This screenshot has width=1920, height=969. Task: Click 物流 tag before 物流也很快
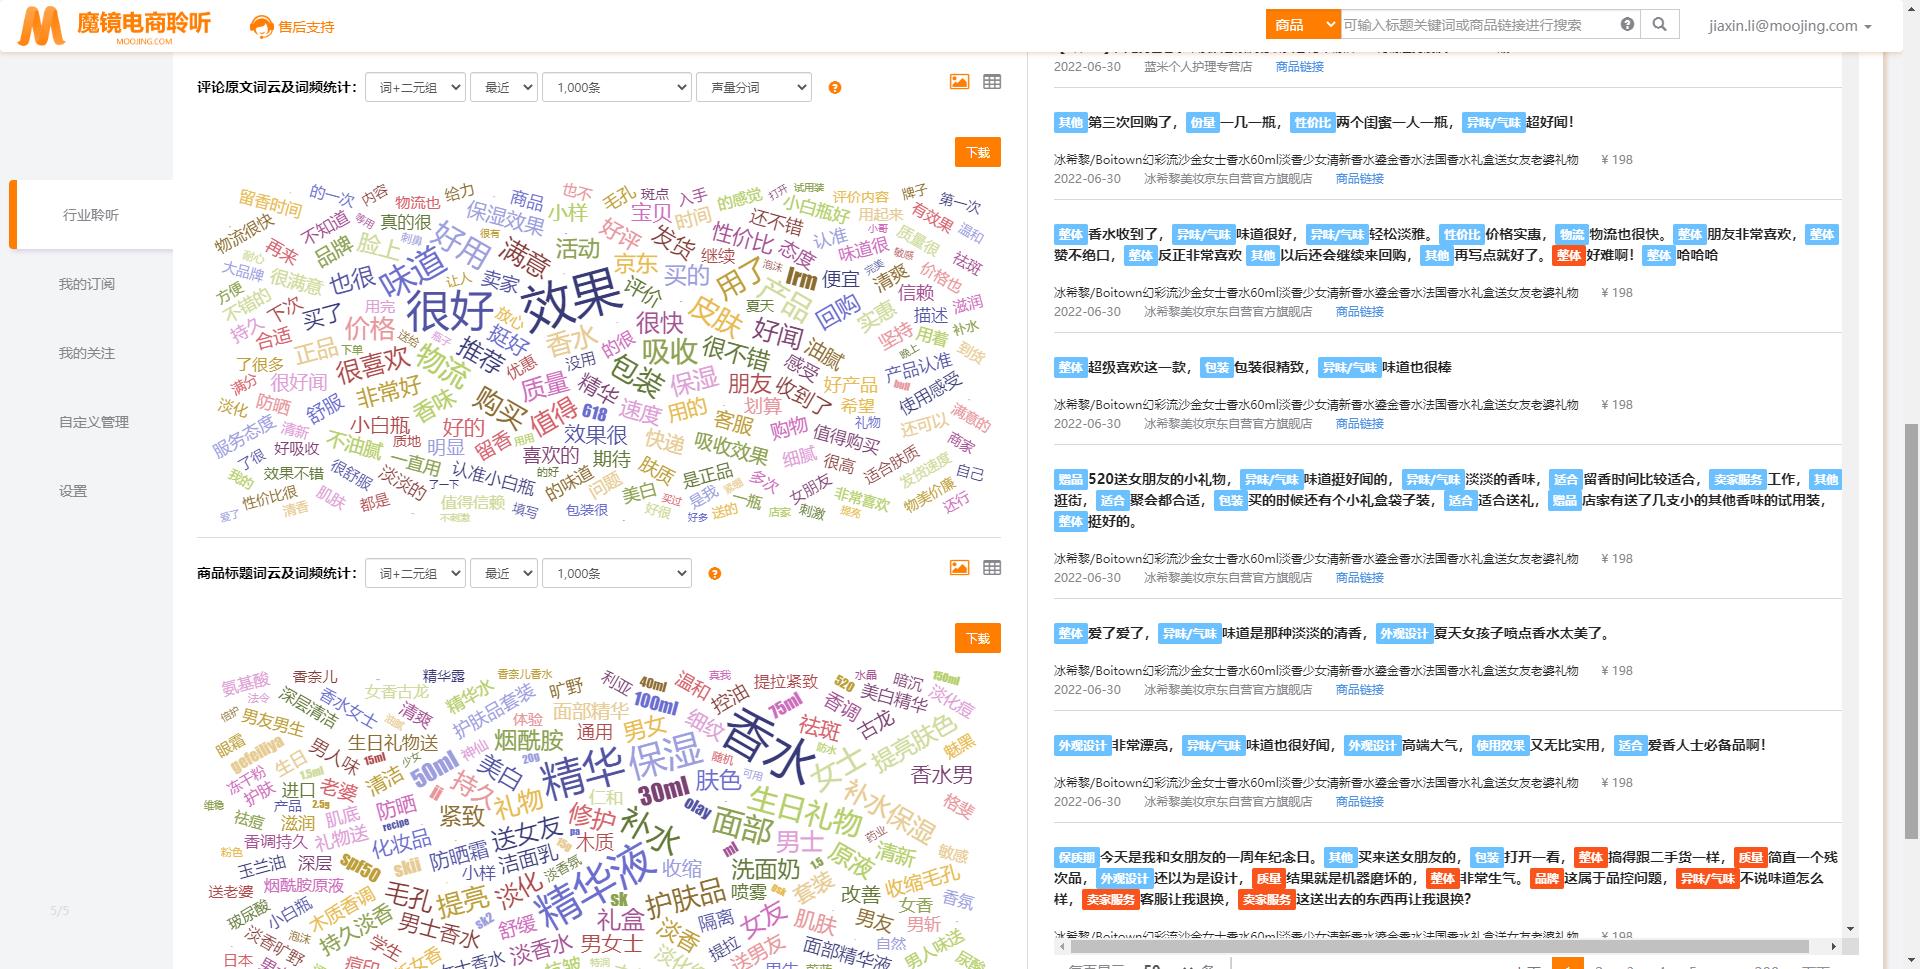1571,235
